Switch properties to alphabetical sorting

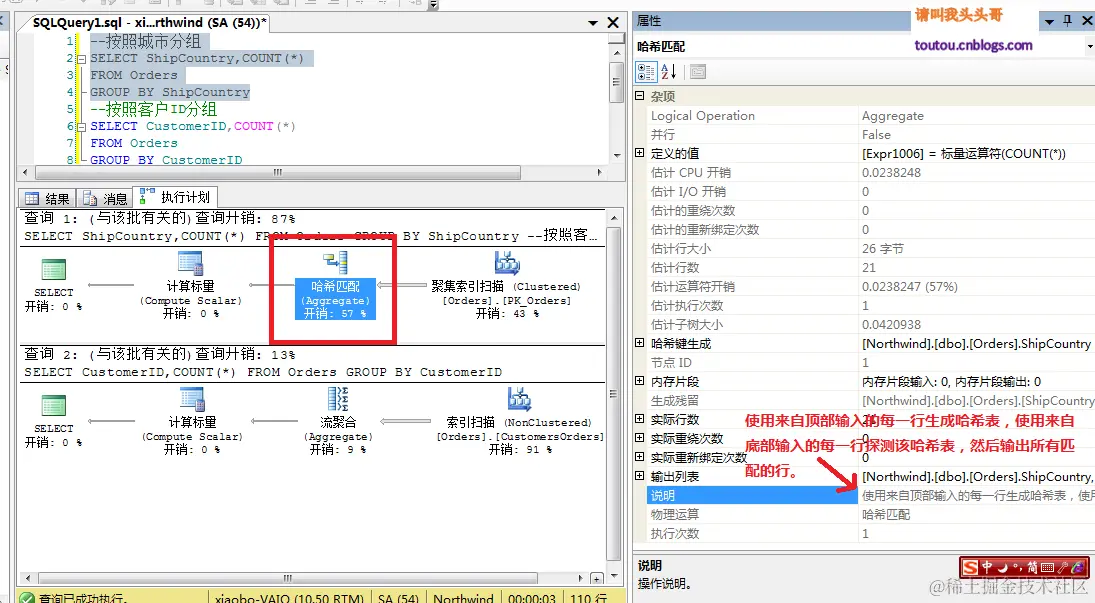(667, 71)
